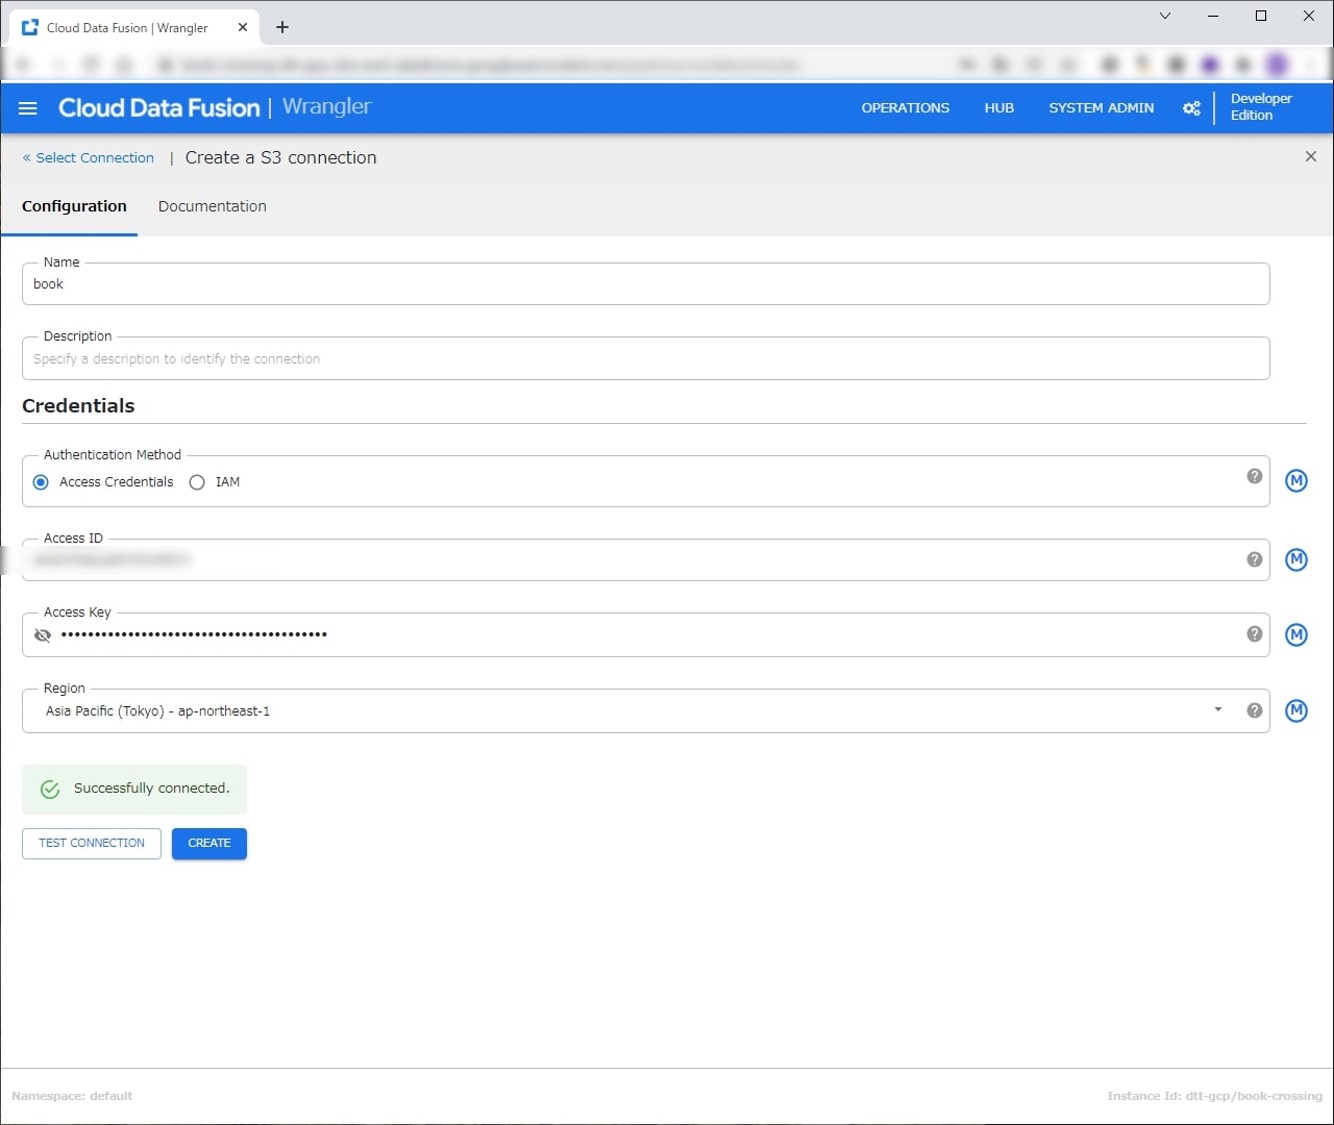1334x1125 pixels.
Task: Click the Cloud Data Fusion logo
Action: [159, 108]
